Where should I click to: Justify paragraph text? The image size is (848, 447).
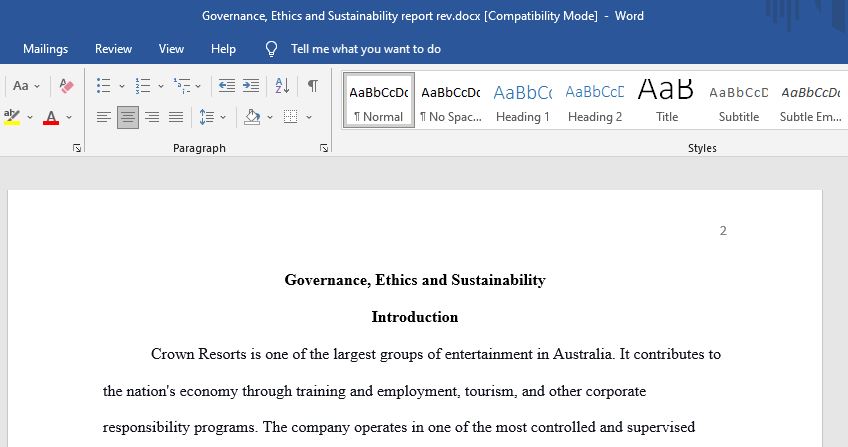pyautogui.click(x=176, y=117)
